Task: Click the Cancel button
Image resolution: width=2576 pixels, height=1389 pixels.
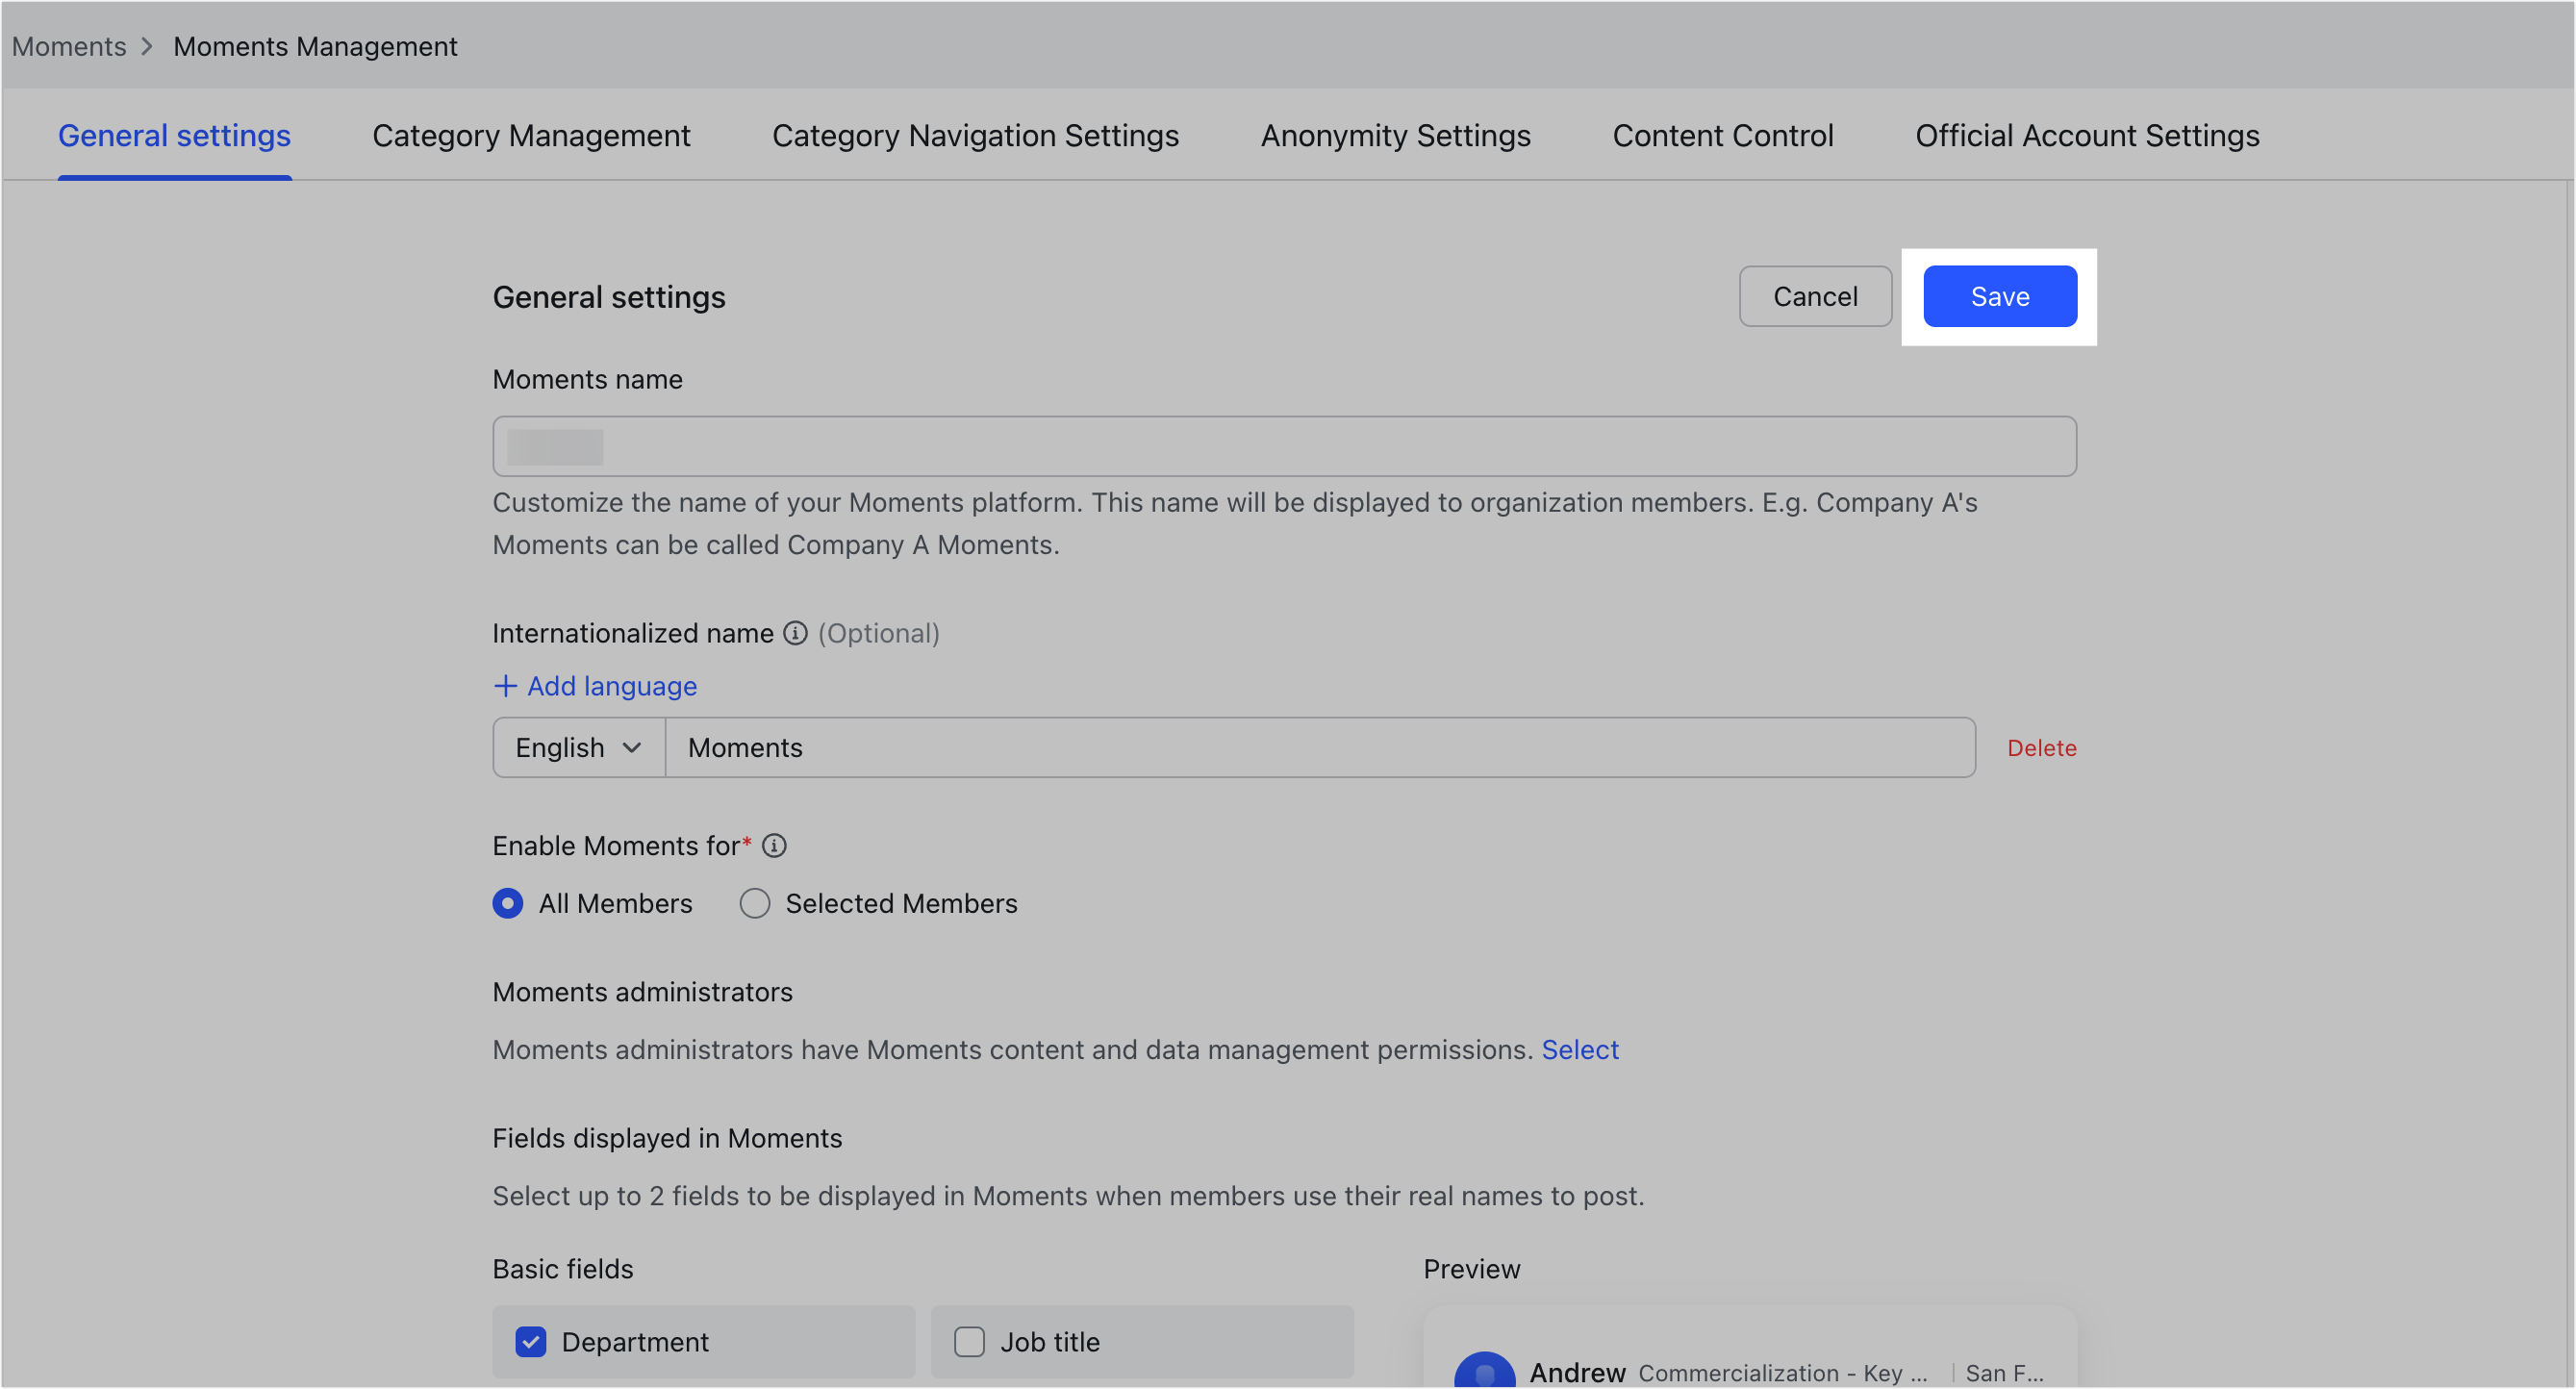Action: coord(1815,297)
